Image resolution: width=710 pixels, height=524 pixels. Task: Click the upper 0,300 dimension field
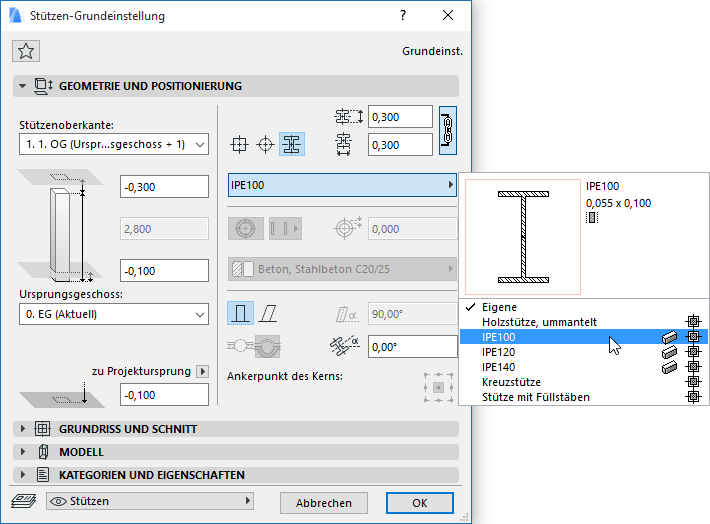tap(400, 117)
